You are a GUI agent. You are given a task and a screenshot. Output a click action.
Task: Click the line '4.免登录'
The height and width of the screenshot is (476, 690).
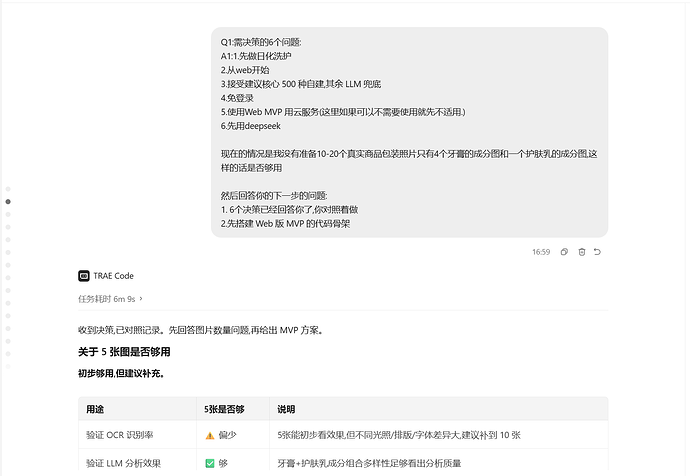coord(237,98)
